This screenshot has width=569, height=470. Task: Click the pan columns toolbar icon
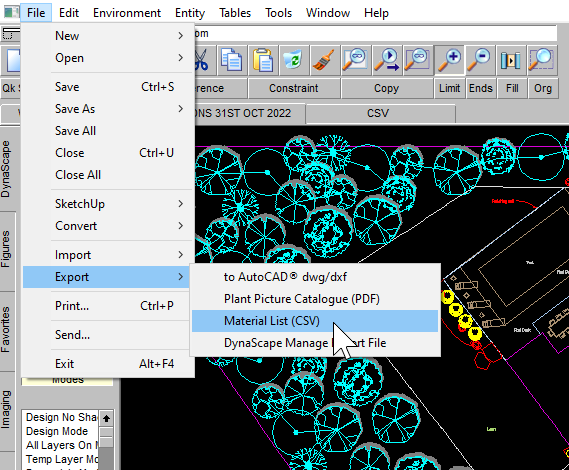click(511, 60)
